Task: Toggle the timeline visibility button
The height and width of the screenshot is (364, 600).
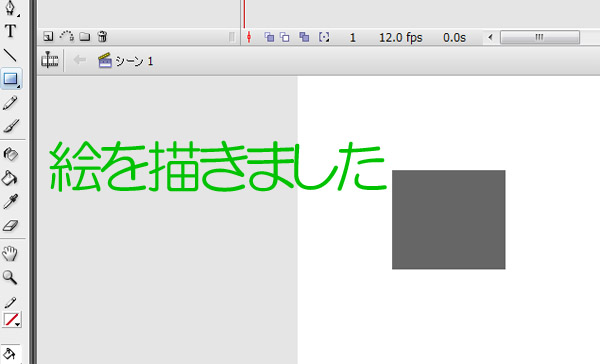Action: tap(50, 60)
